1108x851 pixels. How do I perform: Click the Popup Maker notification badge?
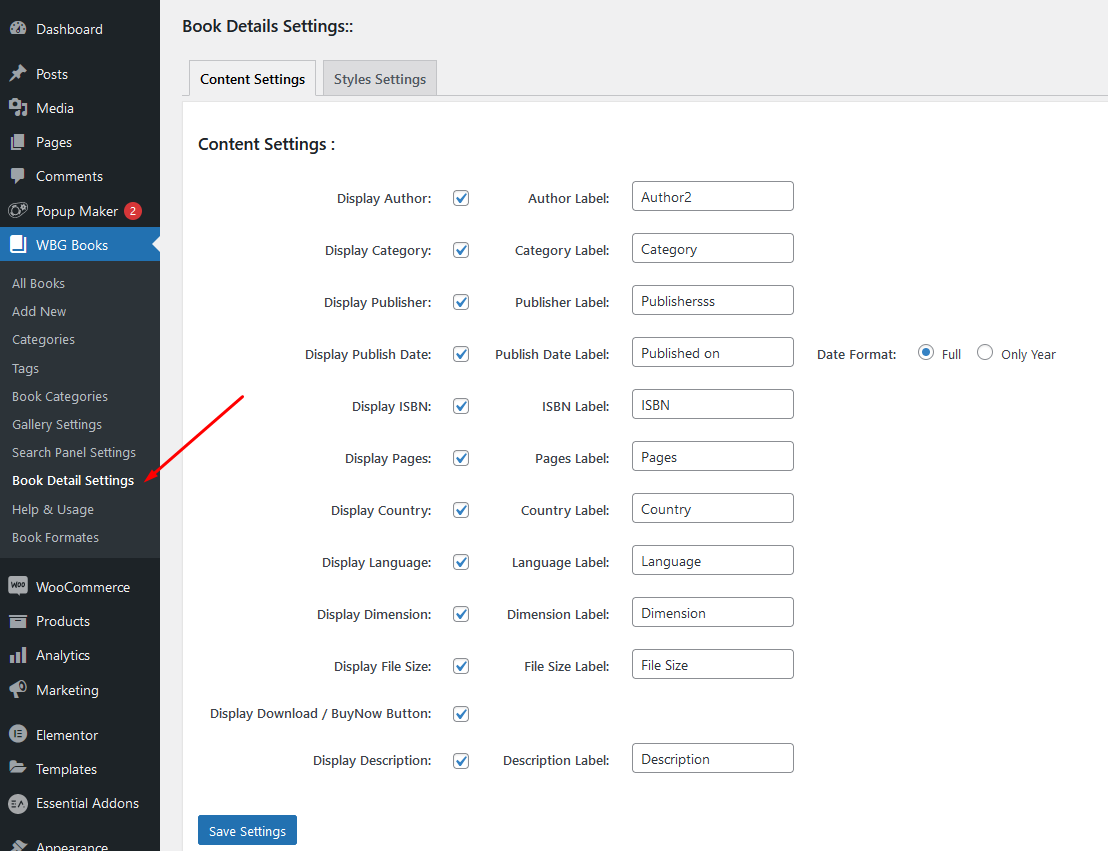[133, 211]
